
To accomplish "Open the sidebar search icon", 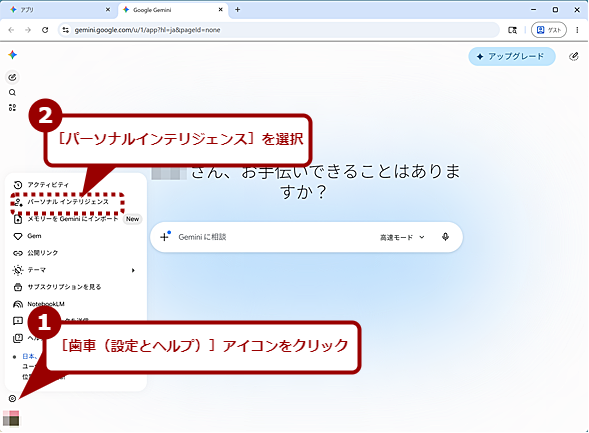I will 12,92.
